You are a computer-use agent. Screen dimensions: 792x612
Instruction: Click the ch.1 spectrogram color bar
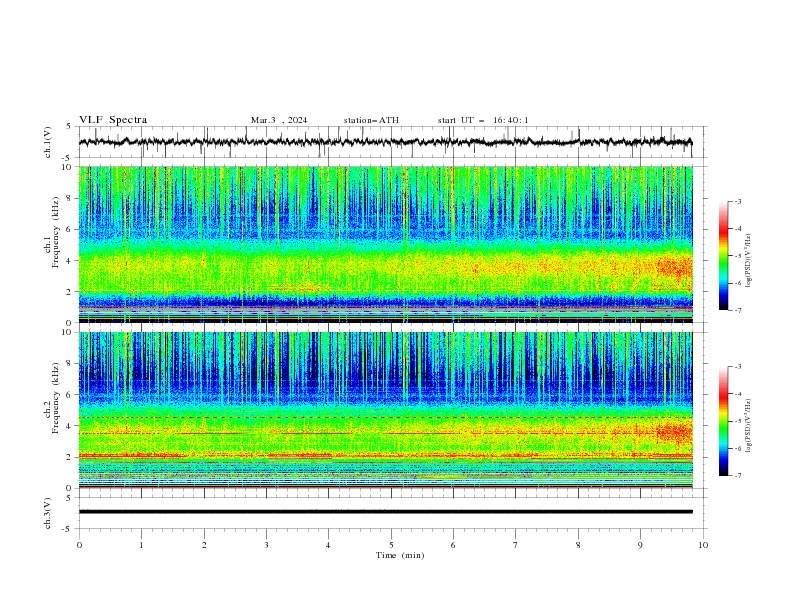click(723, 256)
